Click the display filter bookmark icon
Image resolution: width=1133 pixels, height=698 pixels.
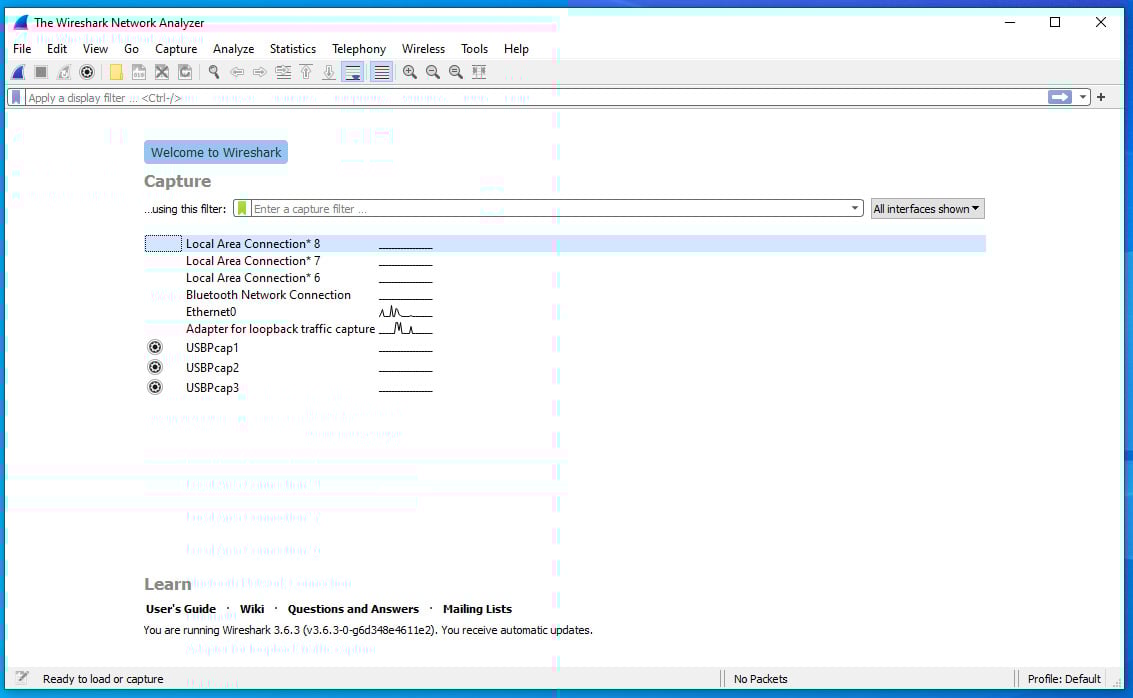17,98
